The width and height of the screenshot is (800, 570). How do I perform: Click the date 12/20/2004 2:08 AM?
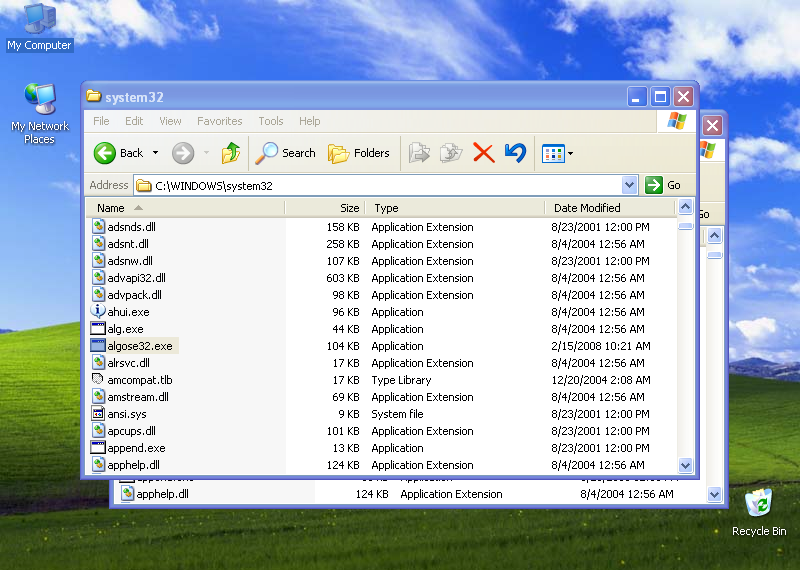click(x=601, y=380)
